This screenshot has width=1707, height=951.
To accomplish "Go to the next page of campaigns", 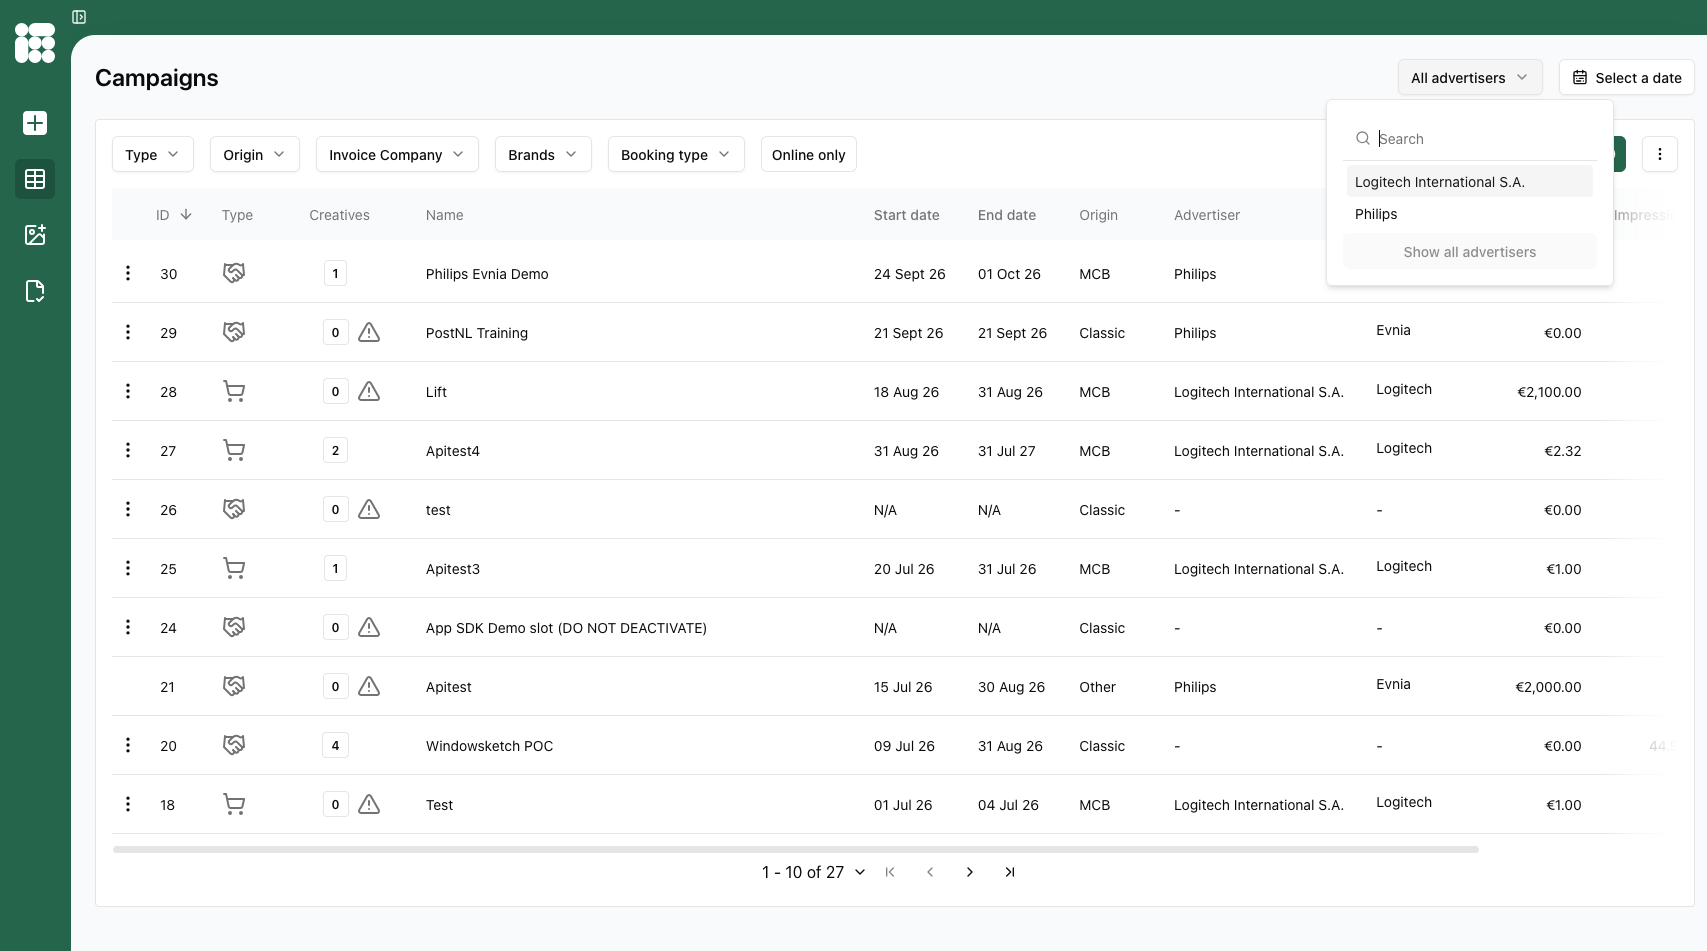I will (970, 872).
